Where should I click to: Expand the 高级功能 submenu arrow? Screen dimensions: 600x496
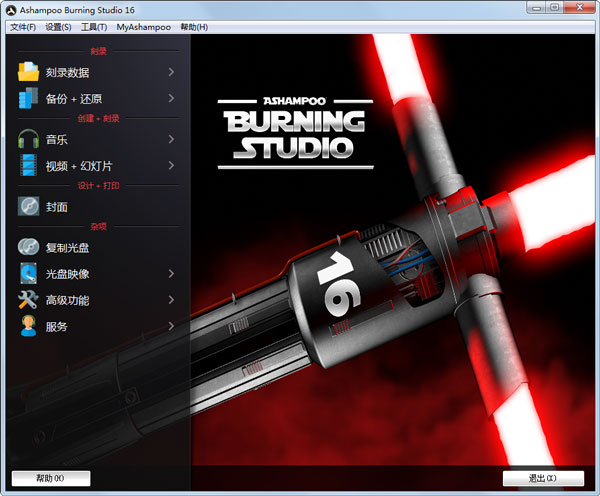click(x=171, y=300)
